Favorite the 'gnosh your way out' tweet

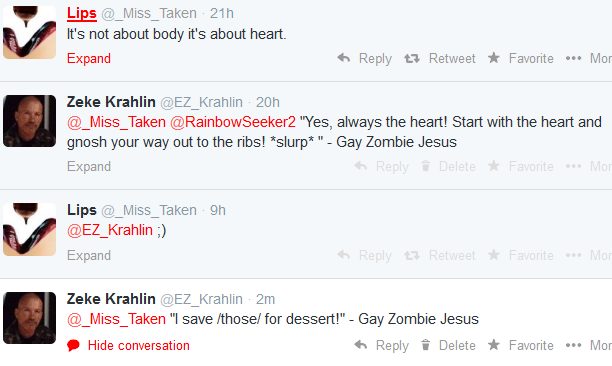[521, 167]
